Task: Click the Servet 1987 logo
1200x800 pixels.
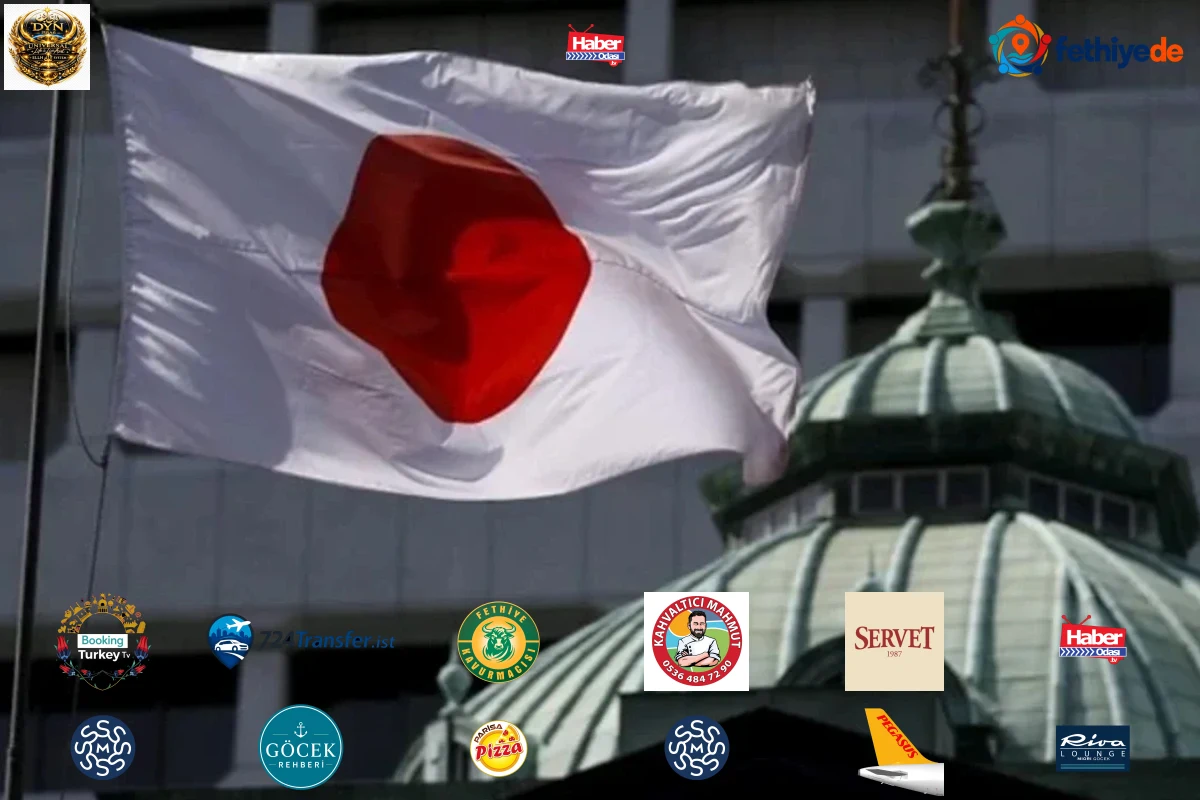Action: point(894,642)
